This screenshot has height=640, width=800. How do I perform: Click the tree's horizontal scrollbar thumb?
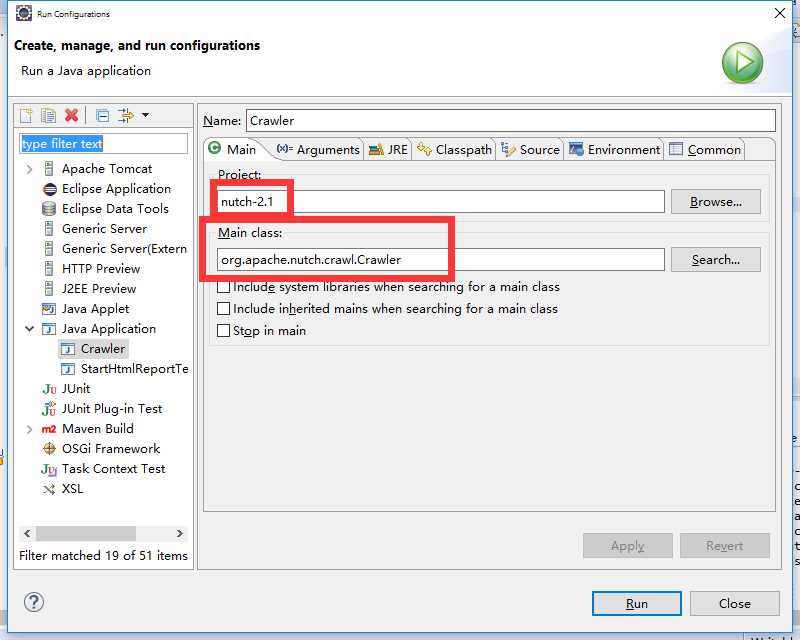point(86,533)
